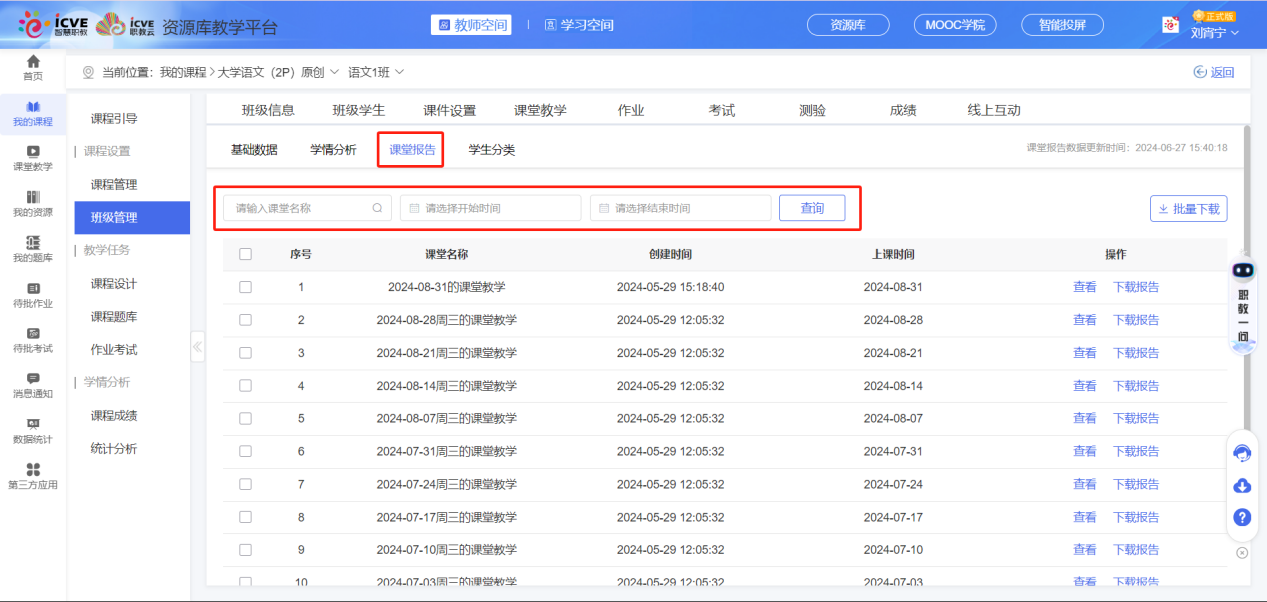Toggle the select-all checkbox in table header
Screen dimensions: 1267x602
(246, 254)
